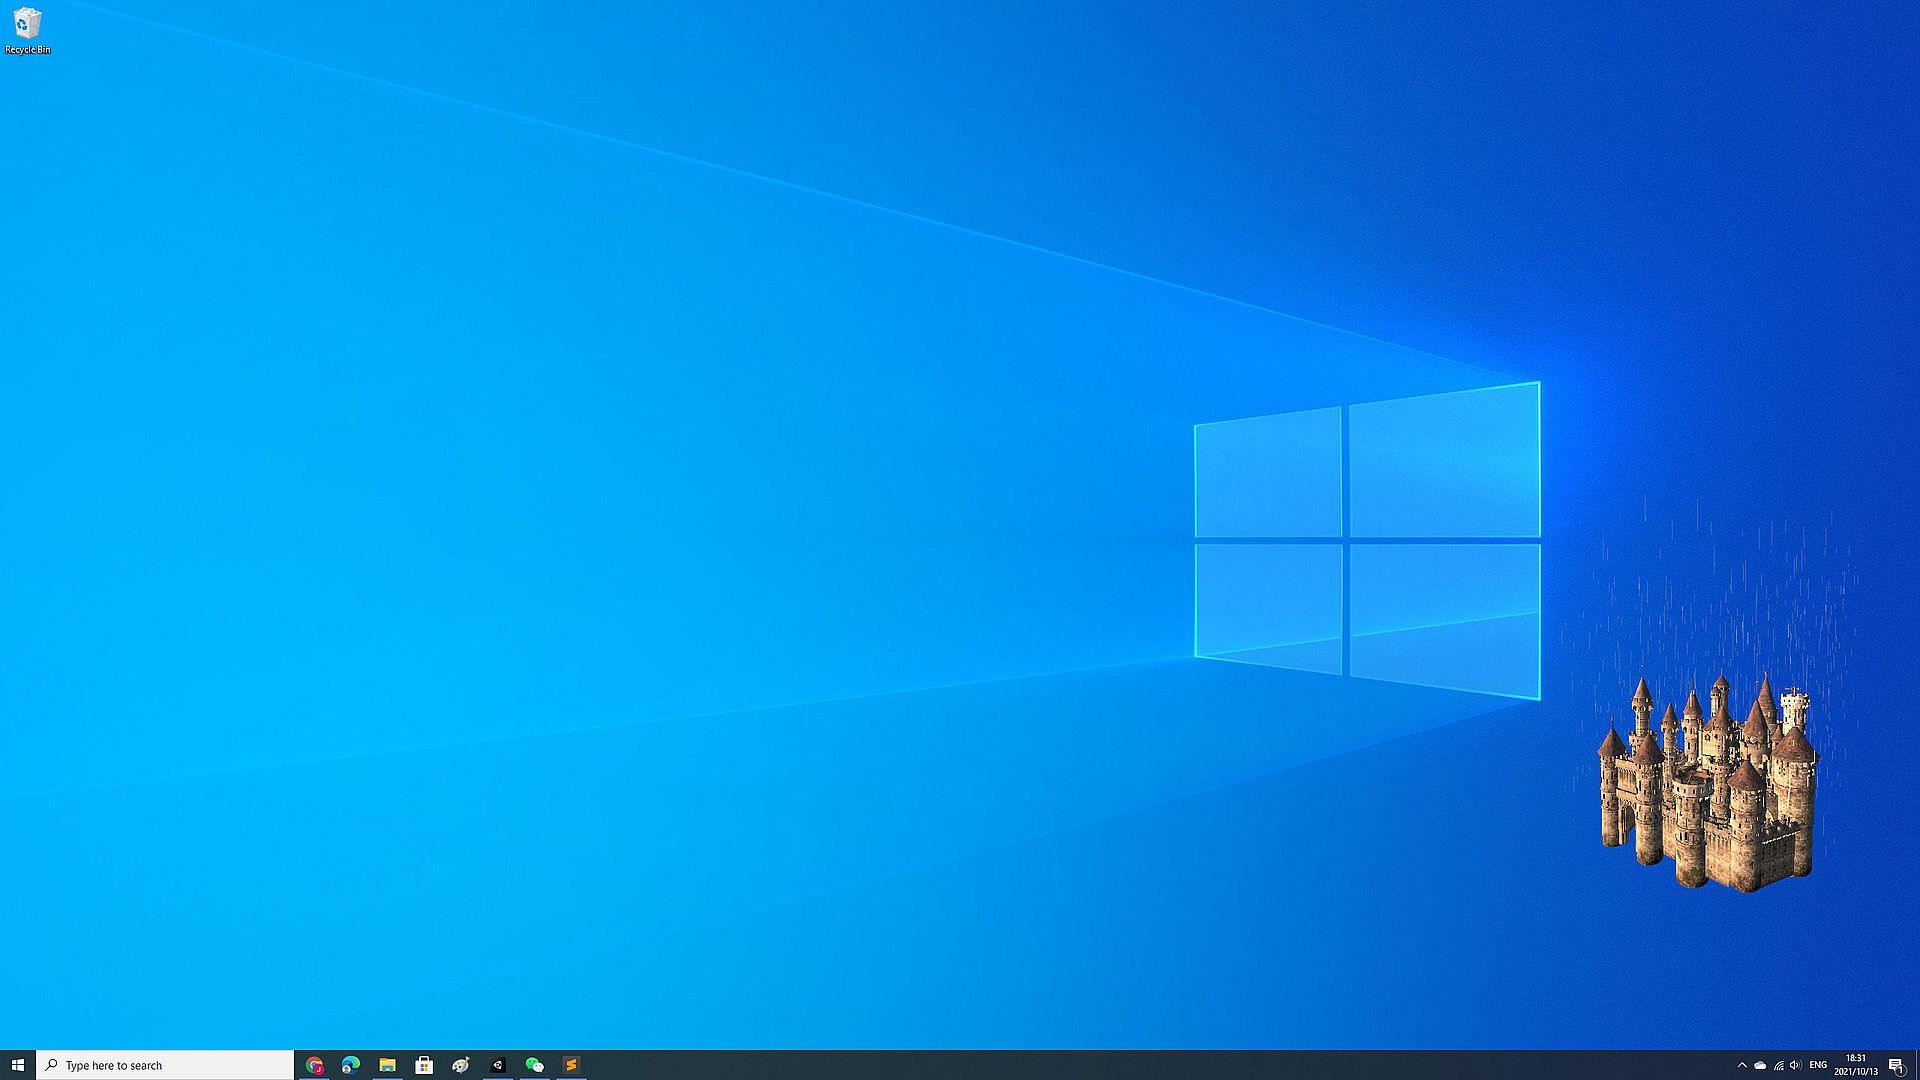The height and width of the screenshot is (1080, 1920).
Task: Open the Wi-Fi network flyout
Action: tap(1778, 1065)
